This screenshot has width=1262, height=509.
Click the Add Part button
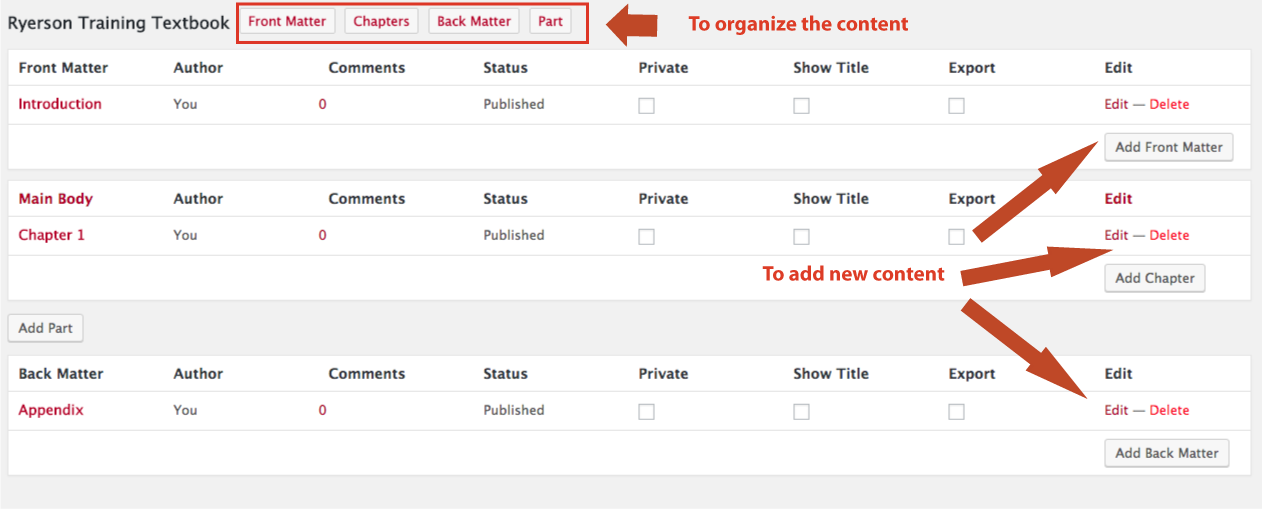click(46, 328)
